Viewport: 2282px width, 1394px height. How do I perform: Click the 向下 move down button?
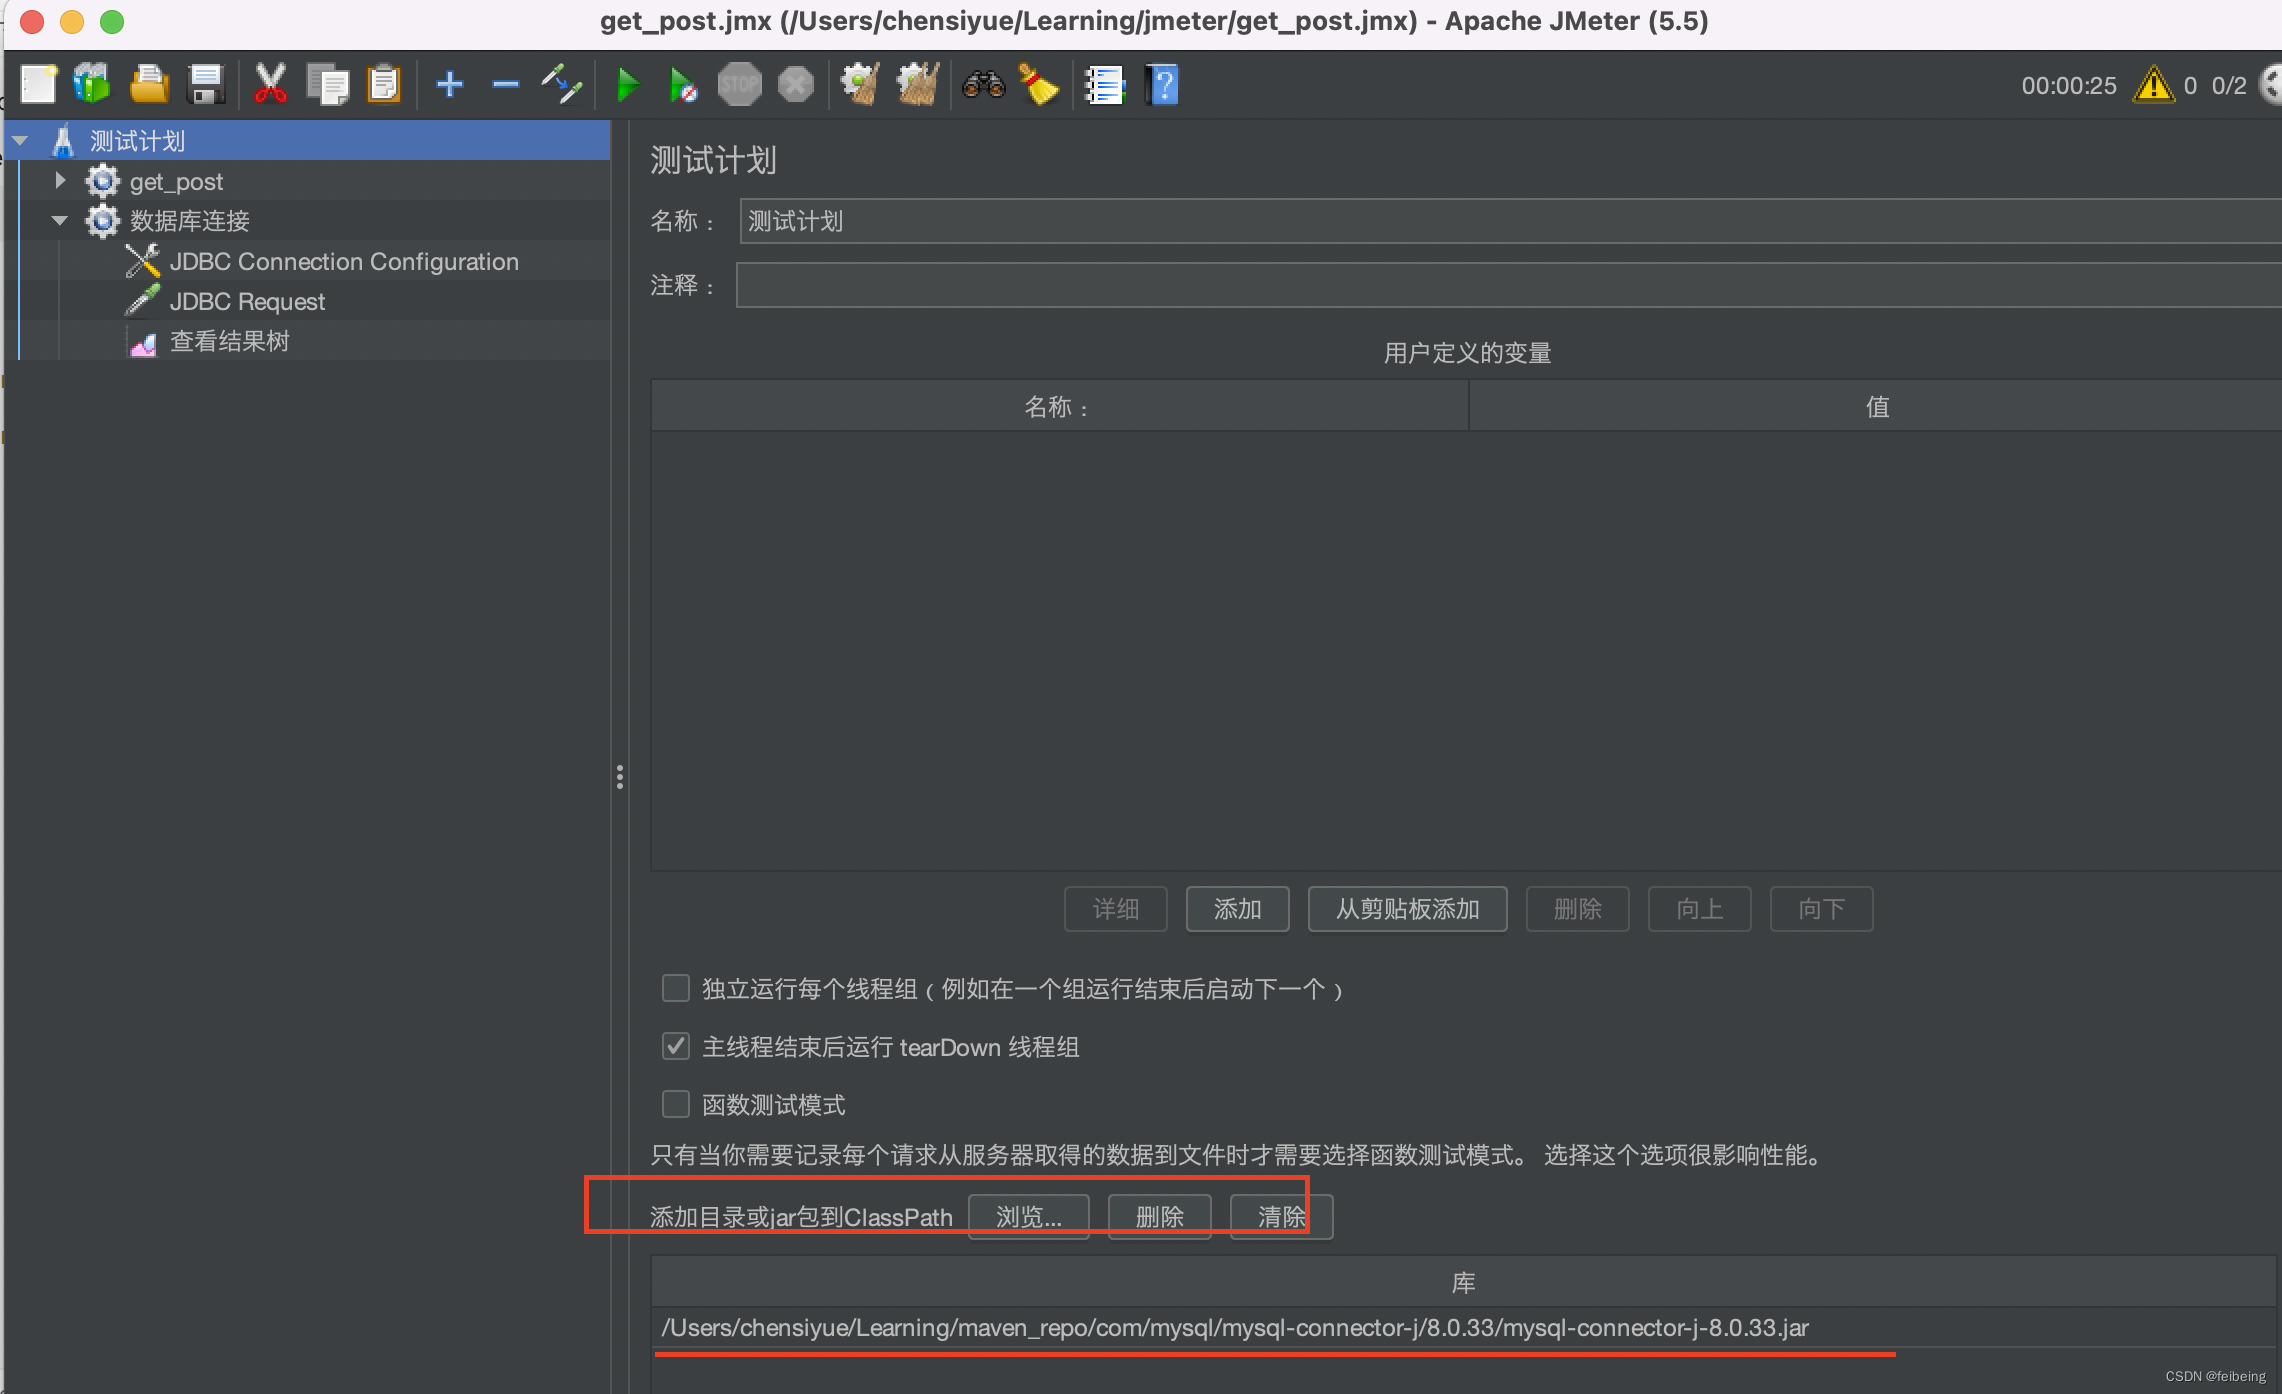click(1821, 909)
